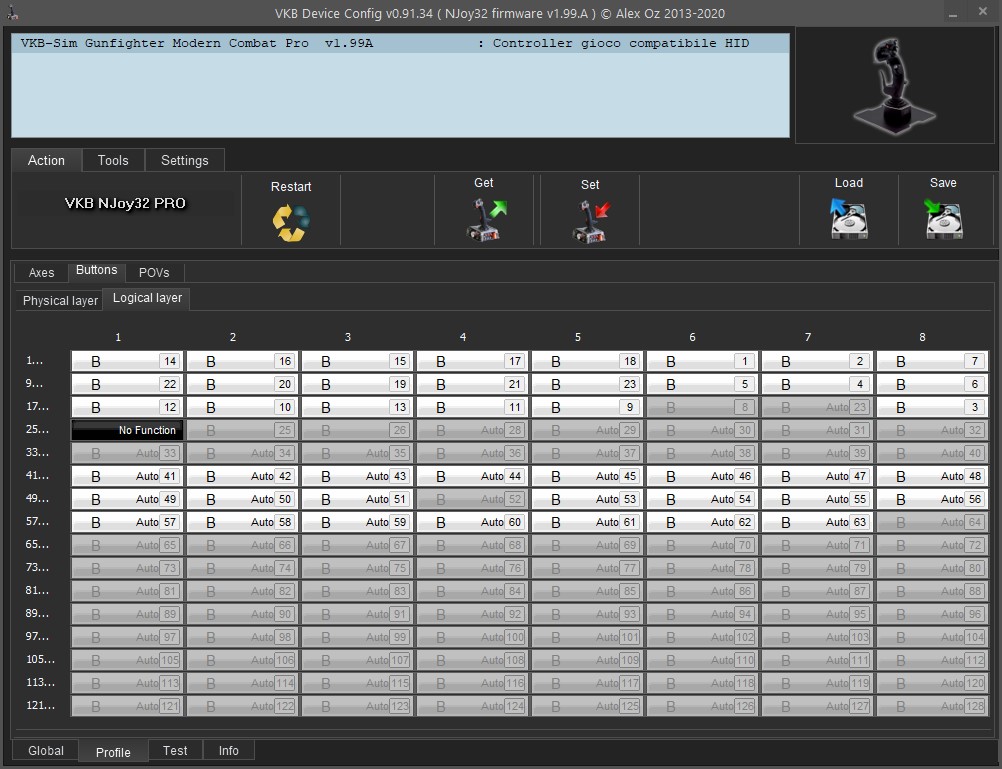Switch to the Tools tab
Screen dimensions: 1002x769
pyautogui.click(x=113, y=160)
